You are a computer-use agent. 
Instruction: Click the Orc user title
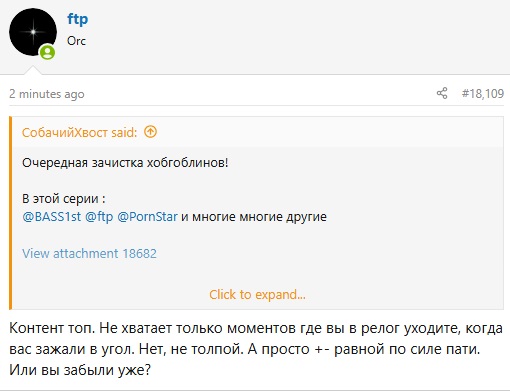[76, 41]
